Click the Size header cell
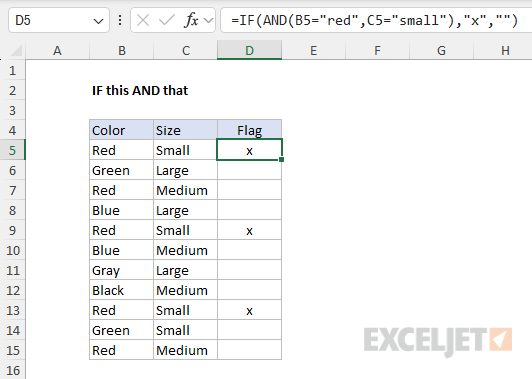The width and height of the screenshot is (532, 379). pos(186,130)
